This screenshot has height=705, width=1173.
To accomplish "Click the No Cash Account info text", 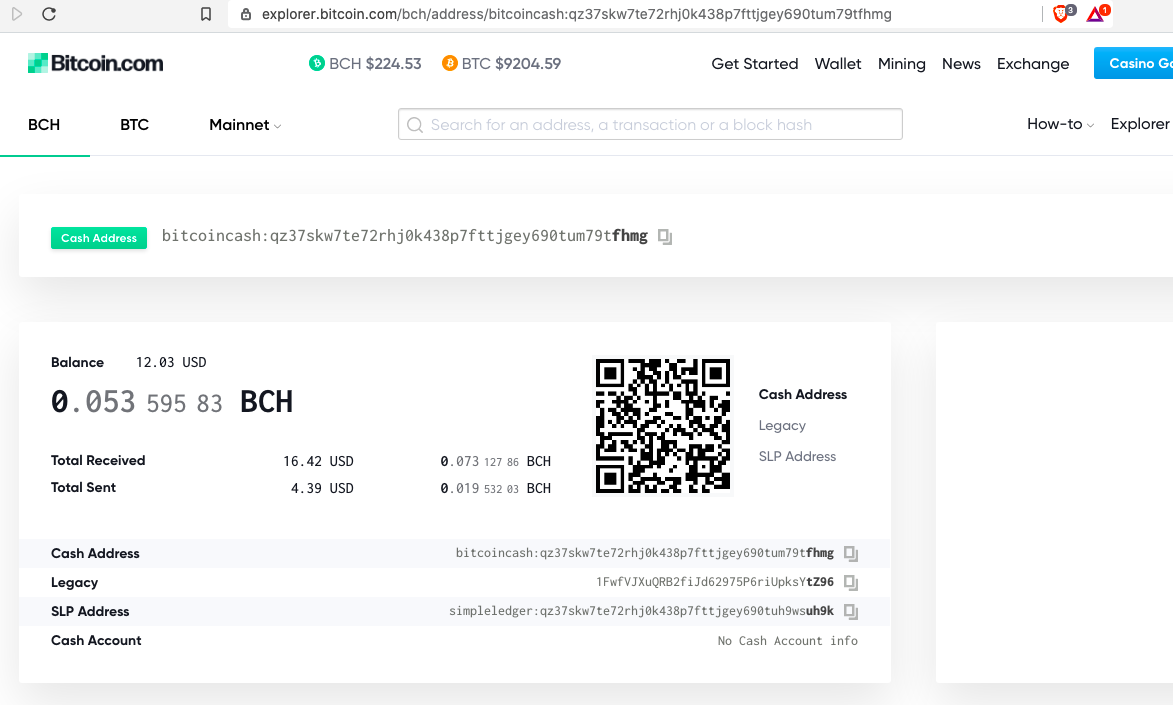I will pyautogui.click(x=788, y=641).
